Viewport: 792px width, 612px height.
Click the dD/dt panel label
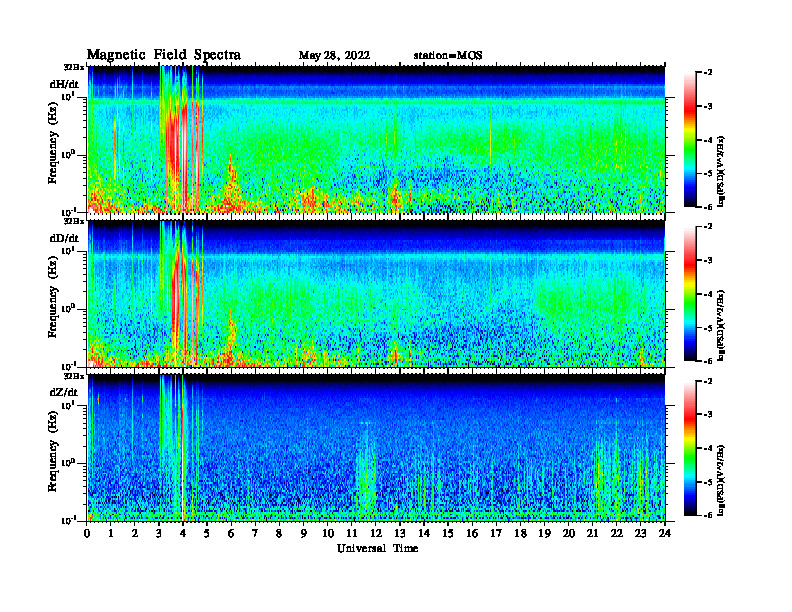pyautogui.click(x=64, y=238)
